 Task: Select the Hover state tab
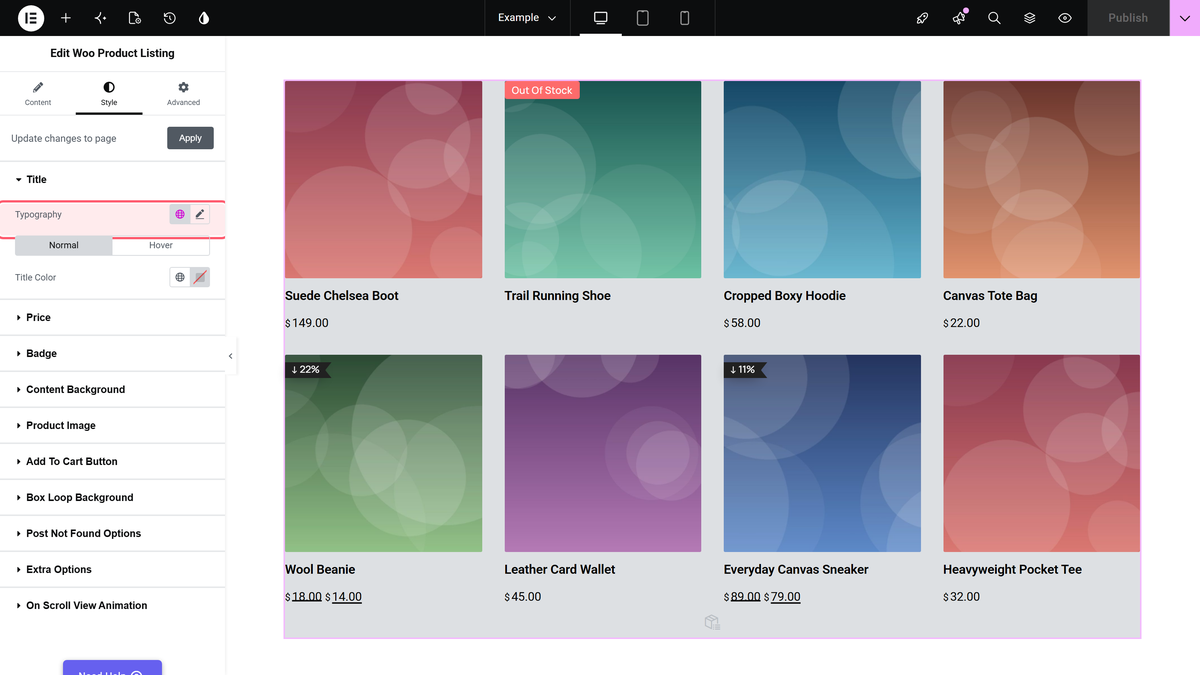(161, 245)
